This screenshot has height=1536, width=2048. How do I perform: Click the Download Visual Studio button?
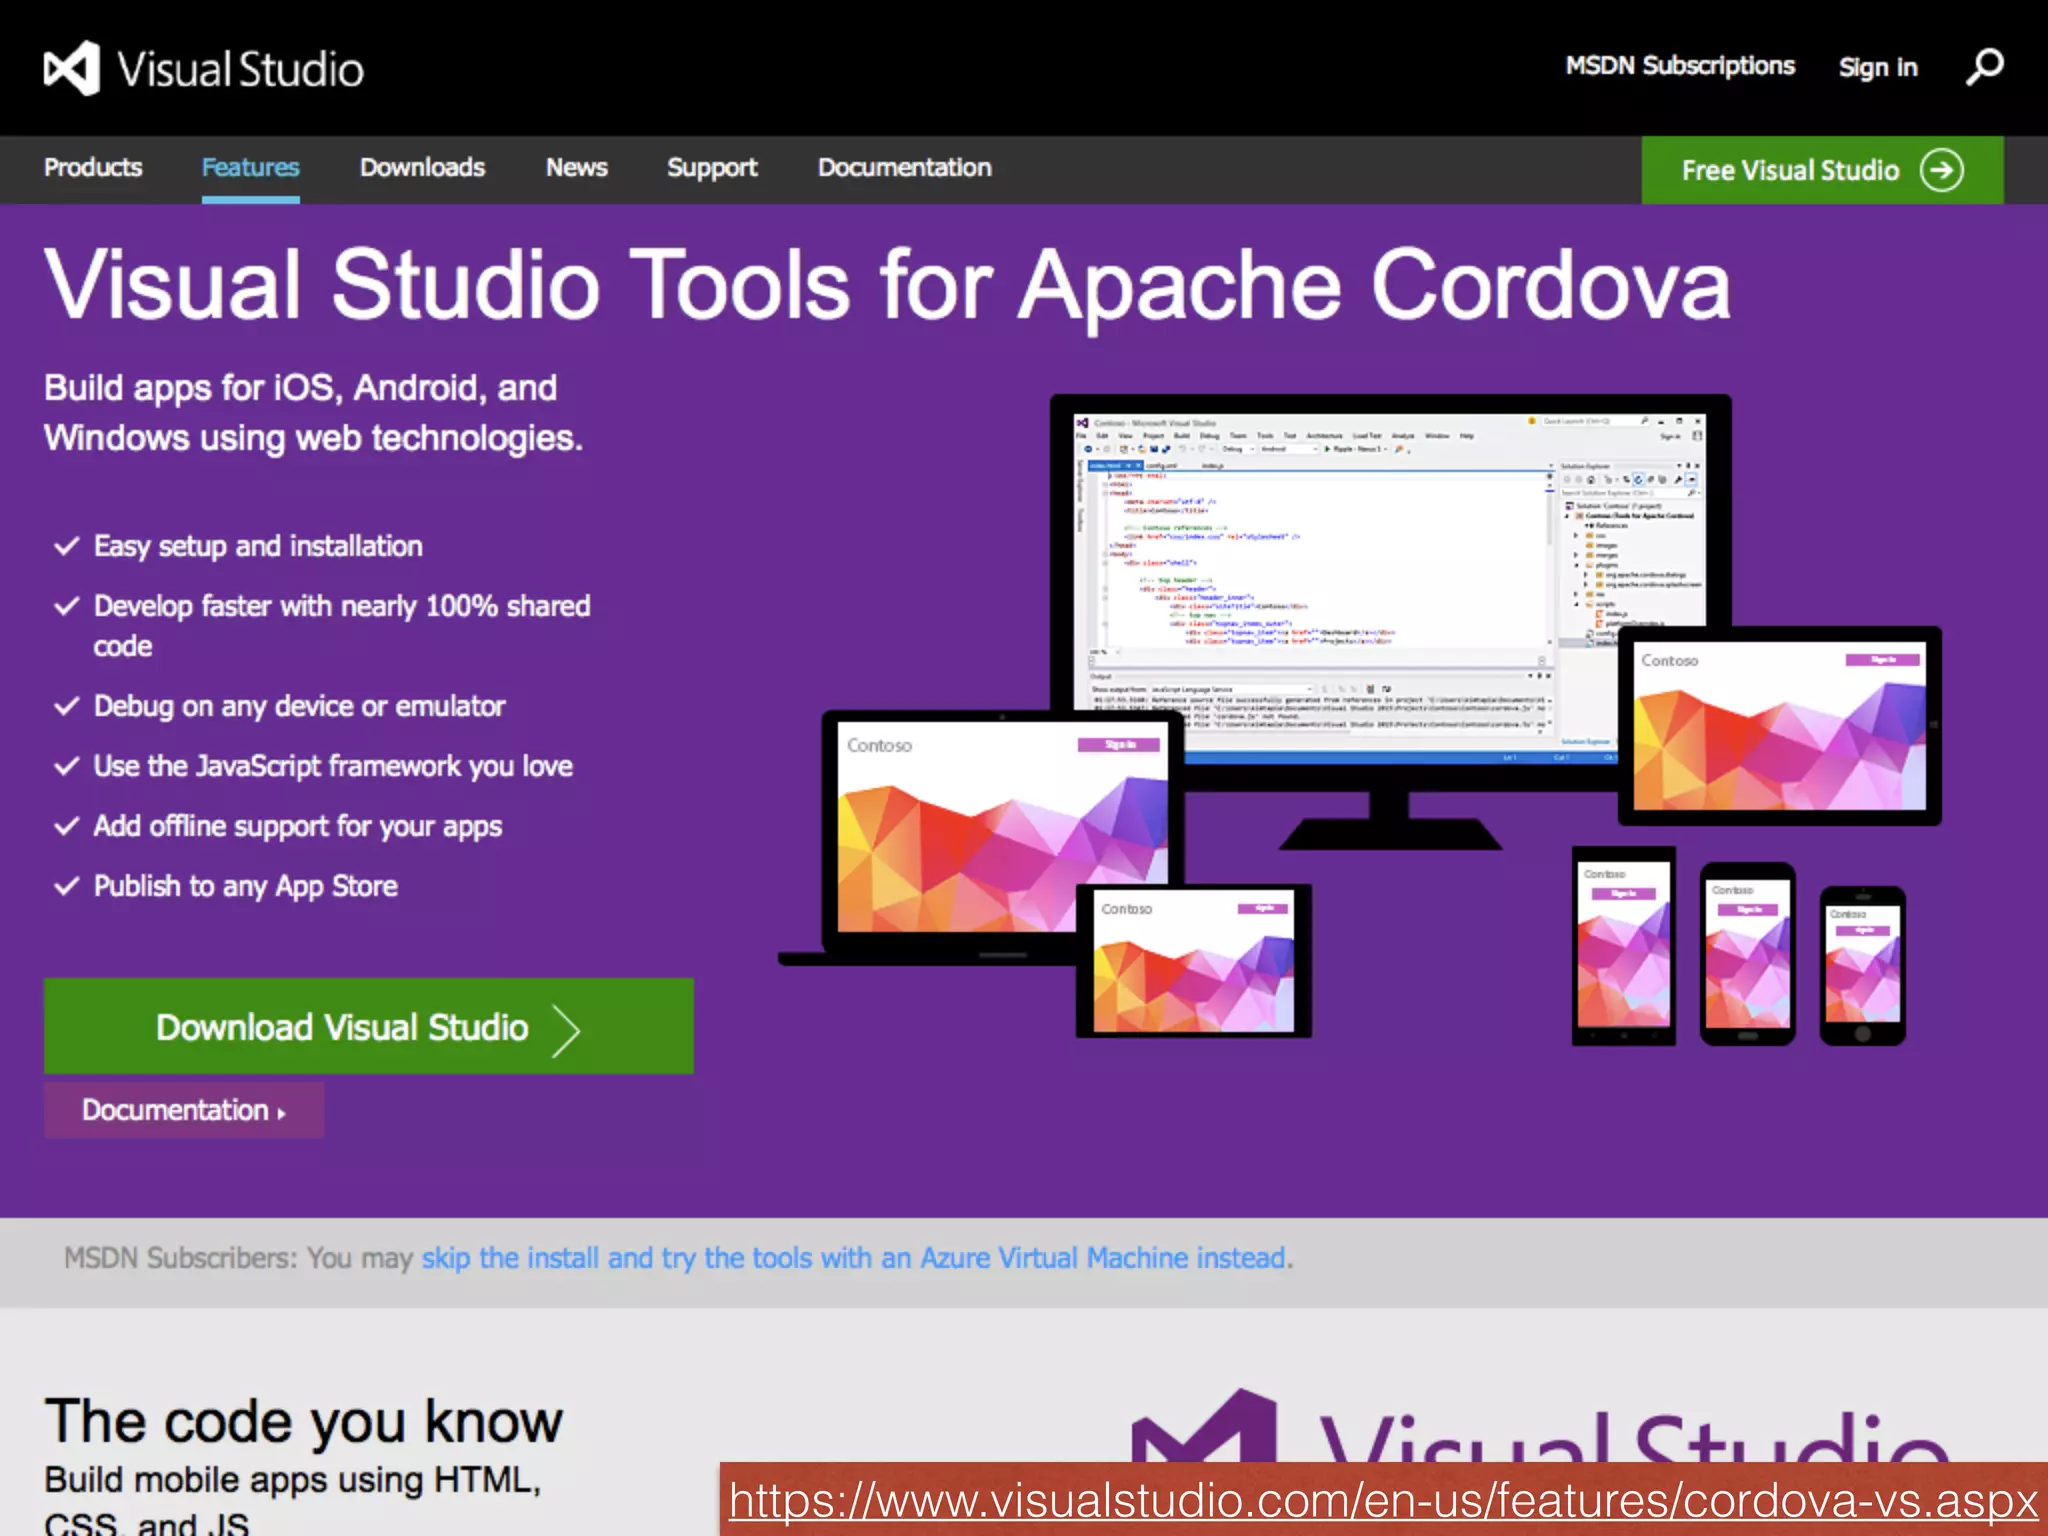369,1026
